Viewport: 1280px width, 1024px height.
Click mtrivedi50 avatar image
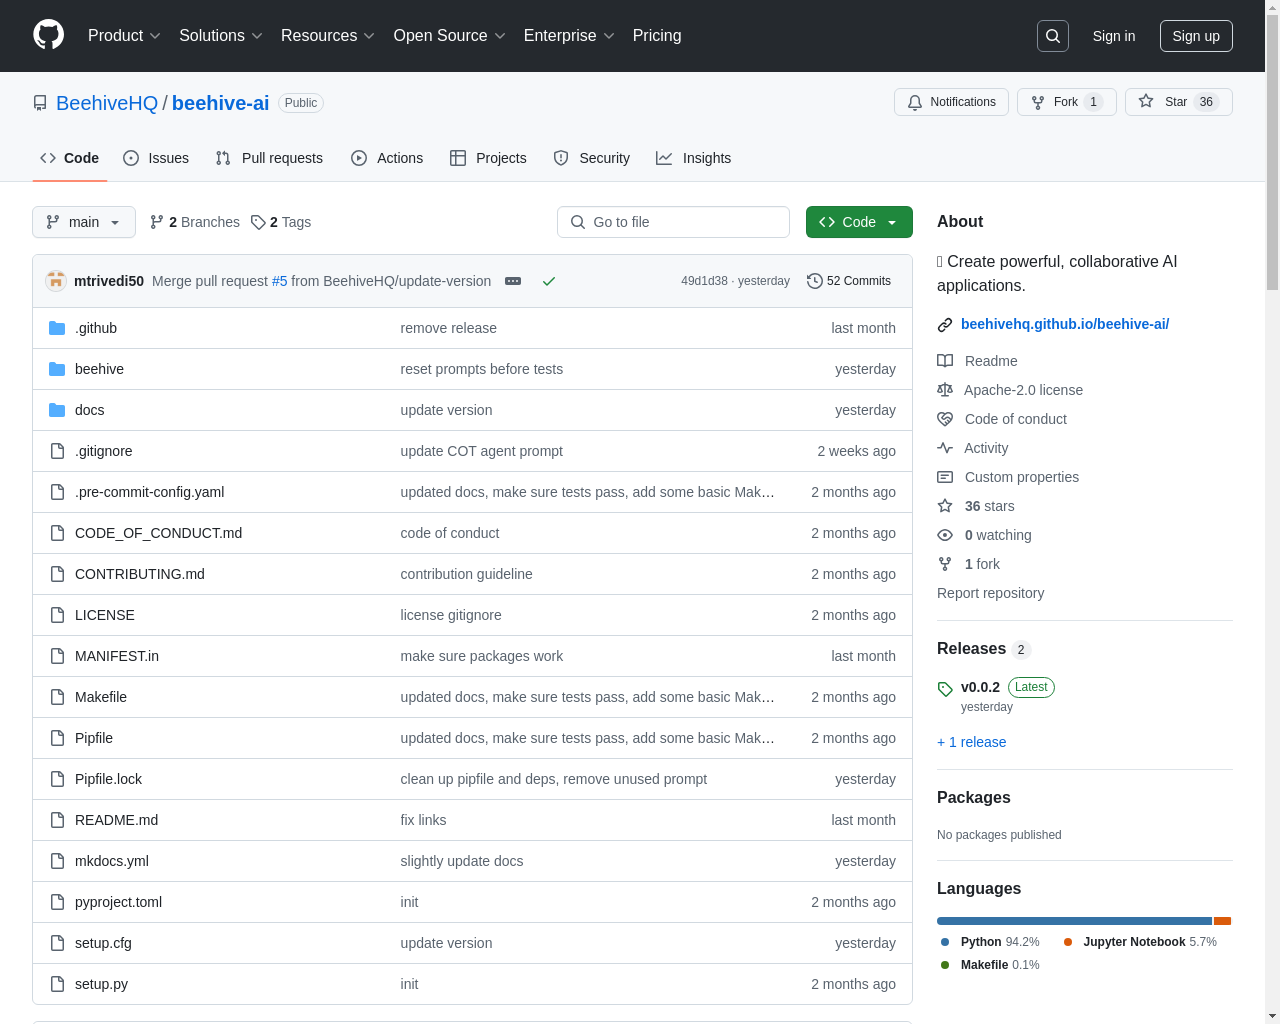(56, 281)
